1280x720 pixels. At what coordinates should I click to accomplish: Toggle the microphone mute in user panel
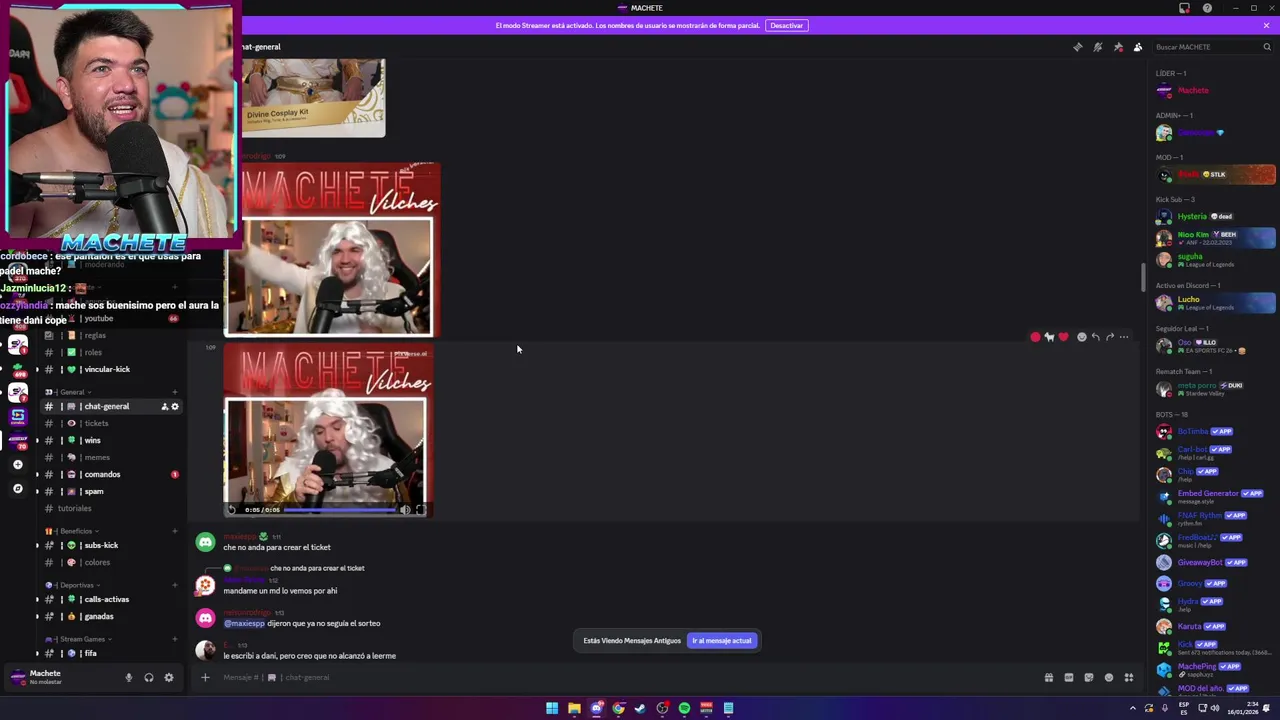coord(128,678)
